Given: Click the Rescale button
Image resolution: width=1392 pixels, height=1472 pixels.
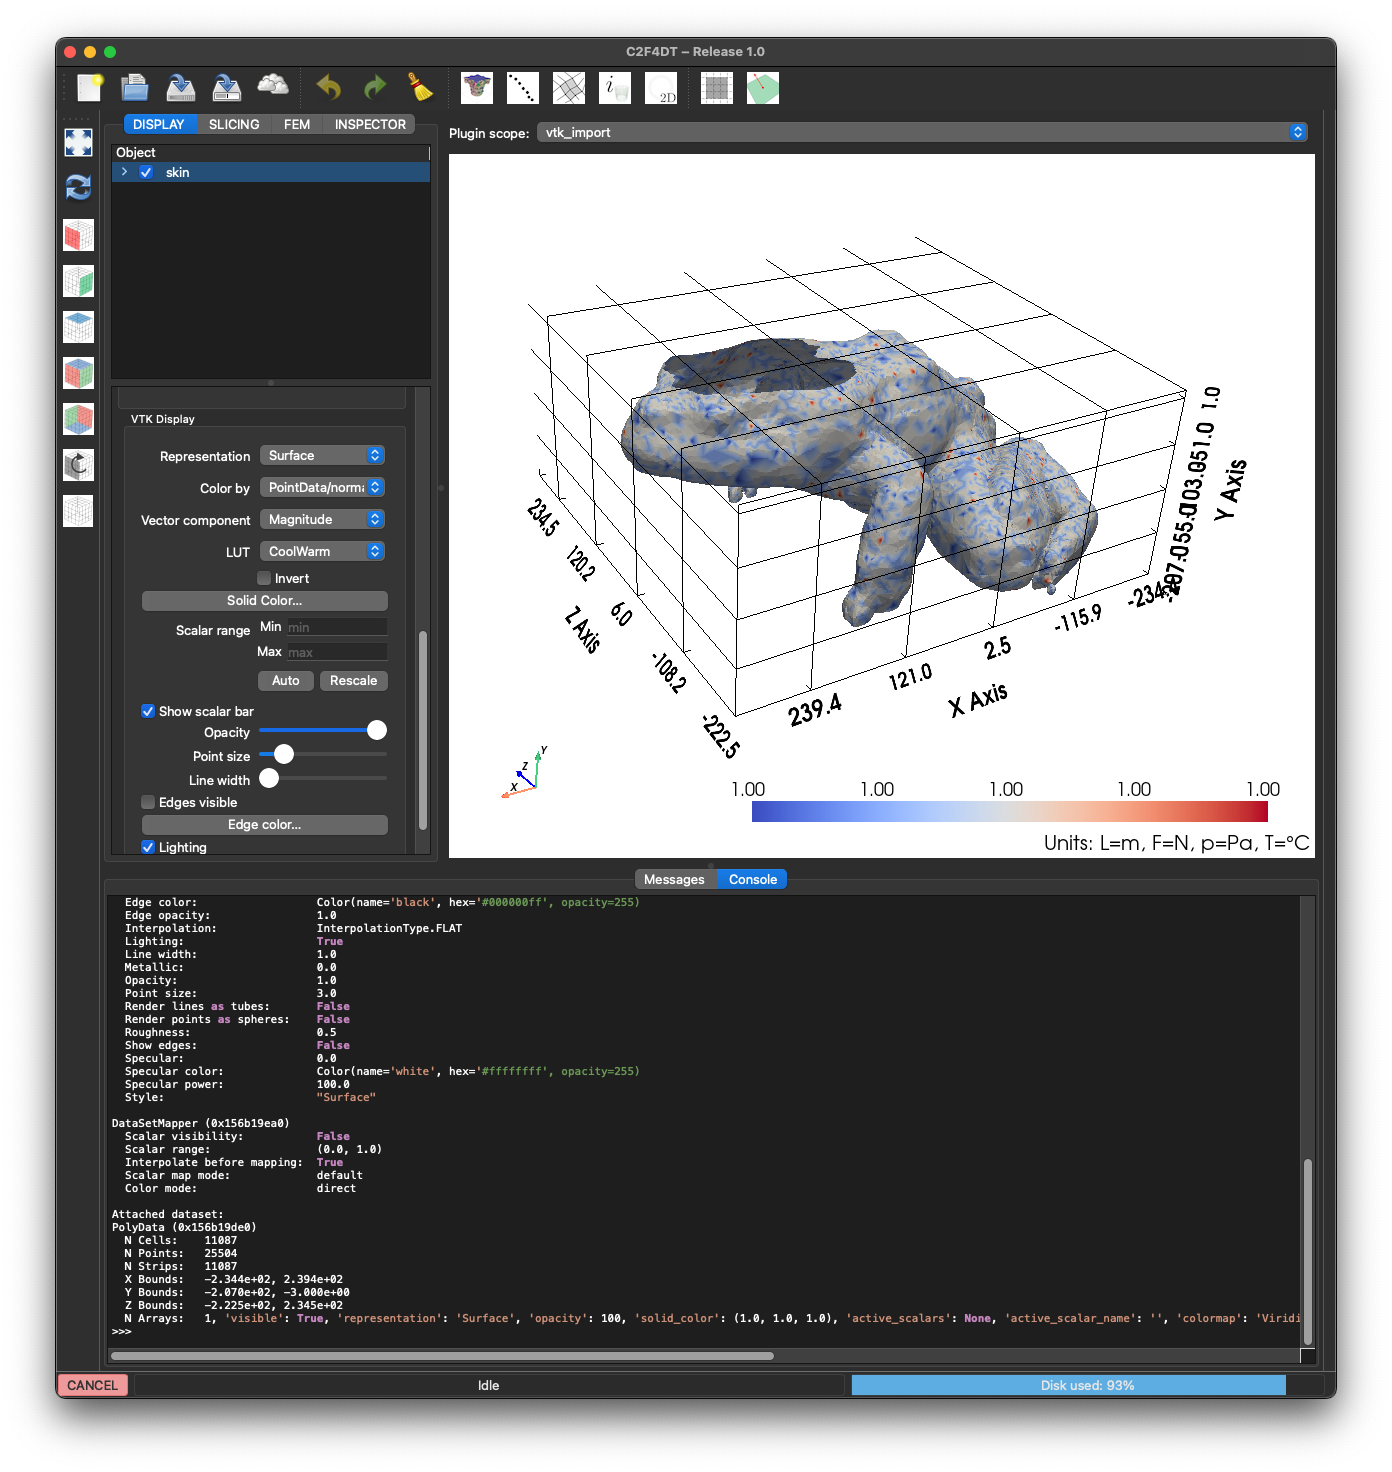Looking at the screenshot, I should (353, 680).
